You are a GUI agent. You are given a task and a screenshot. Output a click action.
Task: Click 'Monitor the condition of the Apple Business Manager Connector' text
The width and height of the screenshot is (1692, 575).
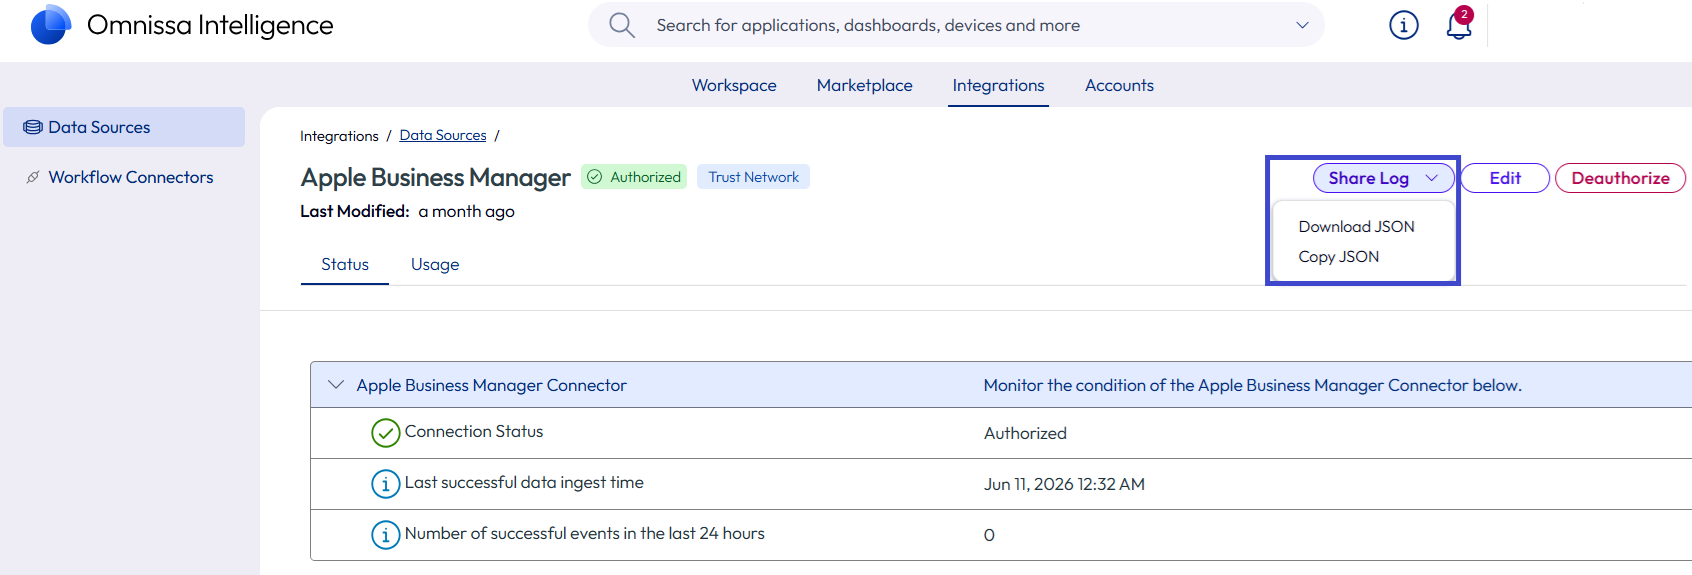tap(1252, 385)
